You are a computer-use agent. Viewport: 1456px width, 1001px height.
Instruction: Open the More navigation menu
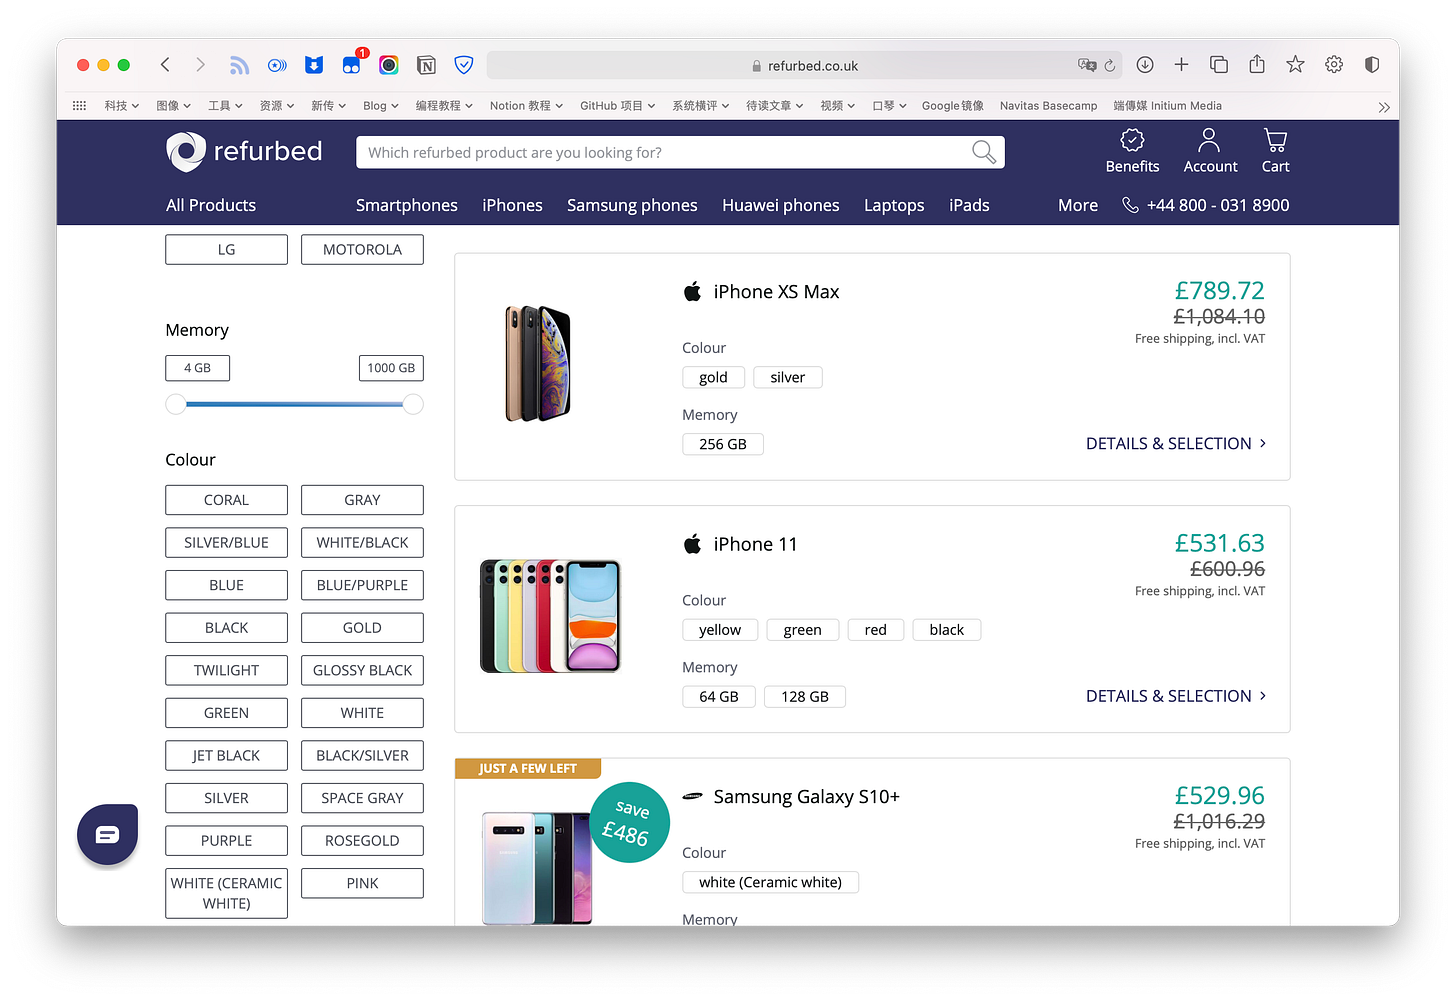coord(1078,205)
